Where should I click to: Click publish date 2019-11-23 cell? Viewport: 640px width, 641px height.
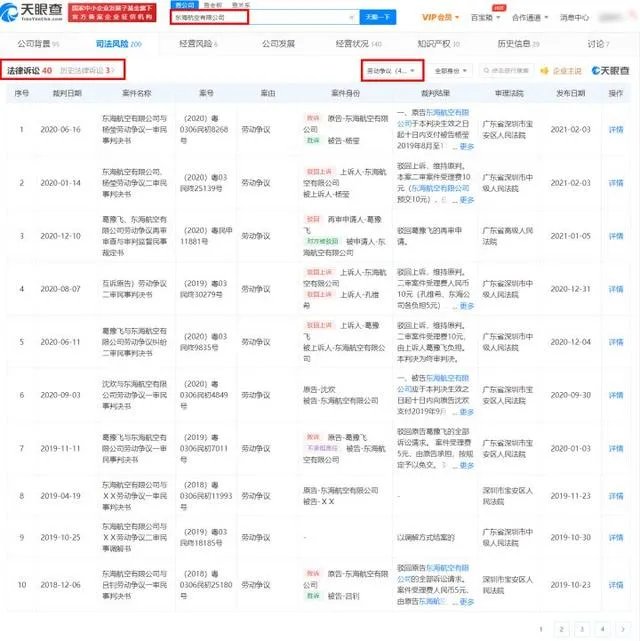tap(571, 496)
